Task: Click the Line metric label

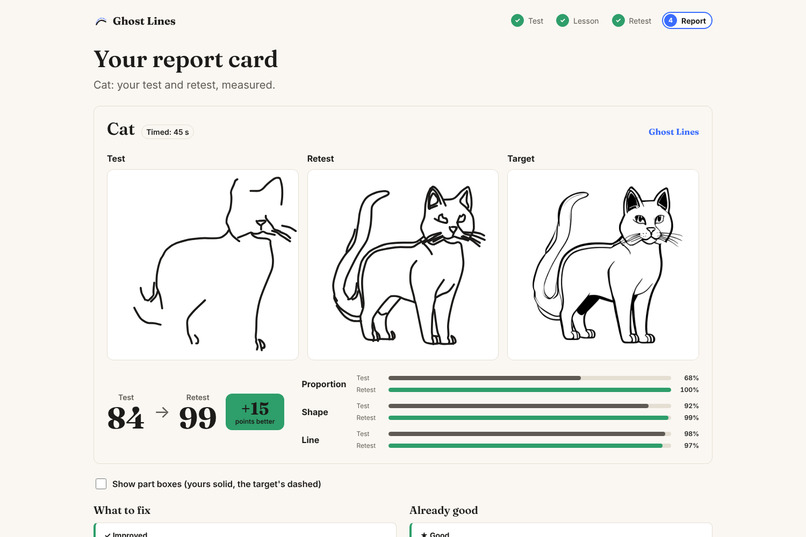Action: pyautogui.click(x=310, y=440)
